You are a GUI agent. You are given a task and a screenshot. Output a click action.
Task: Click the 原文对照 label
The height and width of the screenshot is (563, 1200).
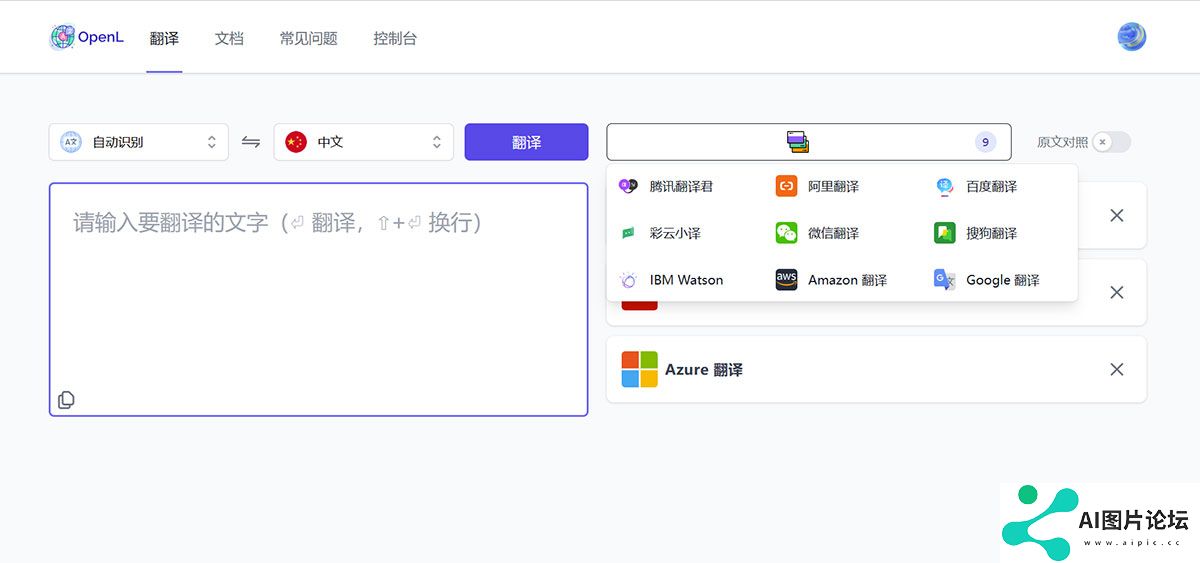[1062, 142]
